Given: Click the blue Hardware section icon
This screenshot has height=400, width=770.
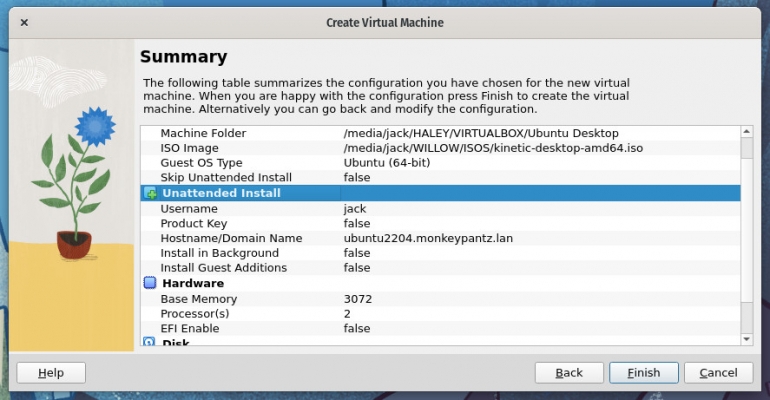Looking at the screenshot, I should (150, 283).
